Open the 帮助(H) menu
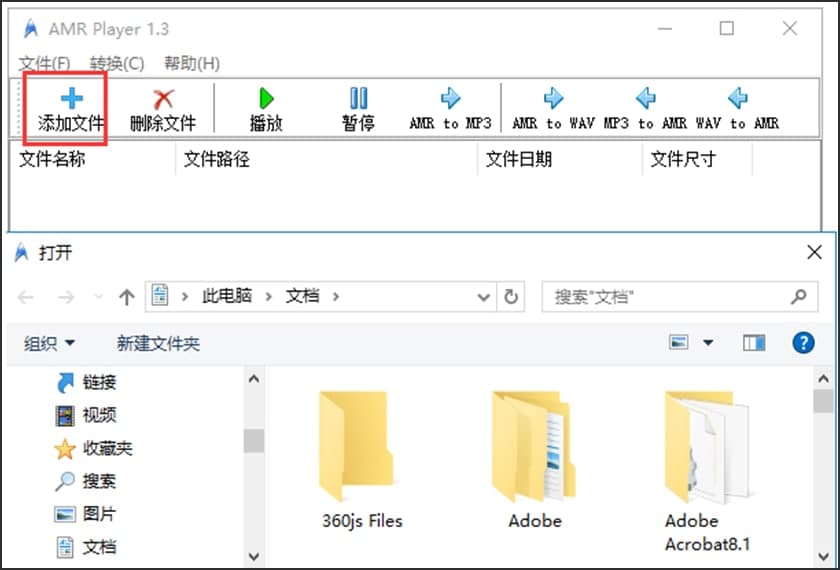840x570 pixels. 192,64
